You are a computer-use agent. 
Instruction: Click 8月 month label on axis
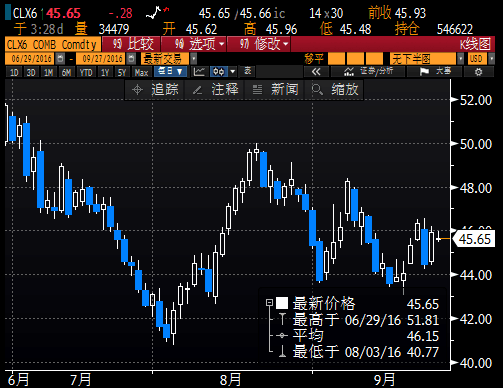point(231,380)
